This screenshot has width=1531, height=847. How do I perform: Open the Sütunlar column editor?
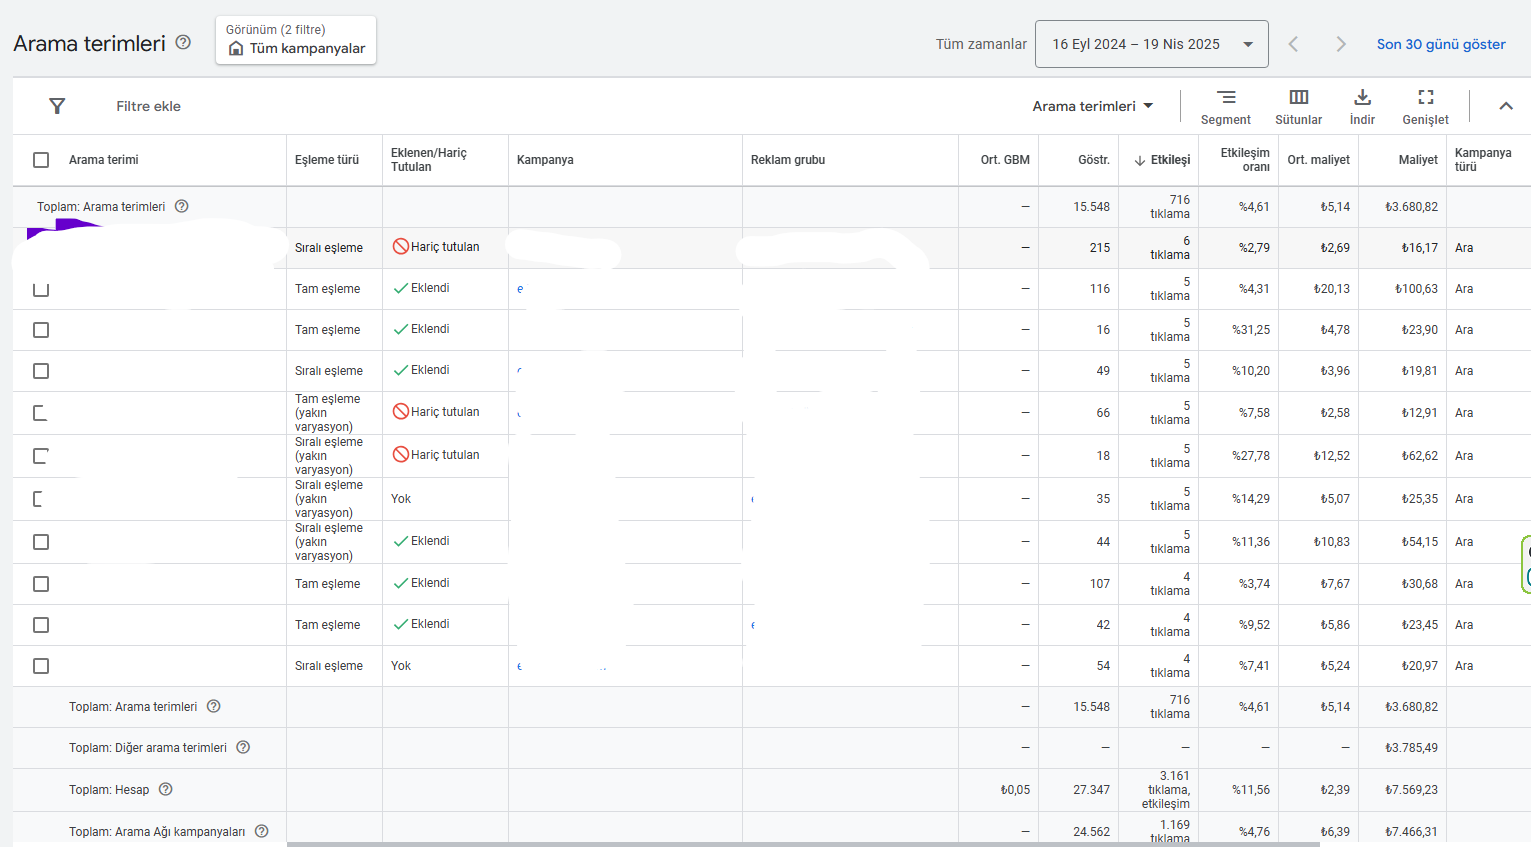point(1298,107)
